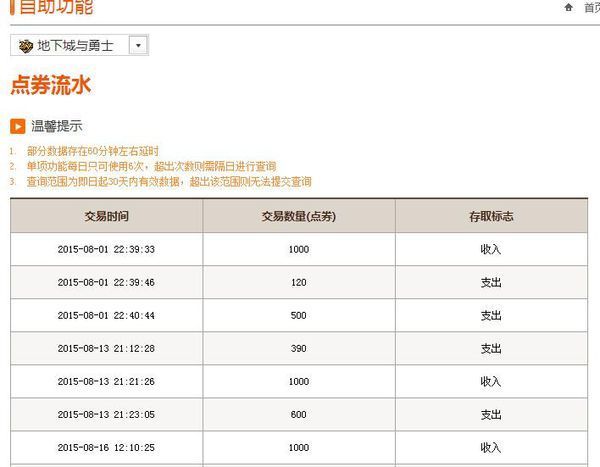Click the amount 600 cell
The width and height of the screenshot is (600, 467).
[x=299, y=415]
